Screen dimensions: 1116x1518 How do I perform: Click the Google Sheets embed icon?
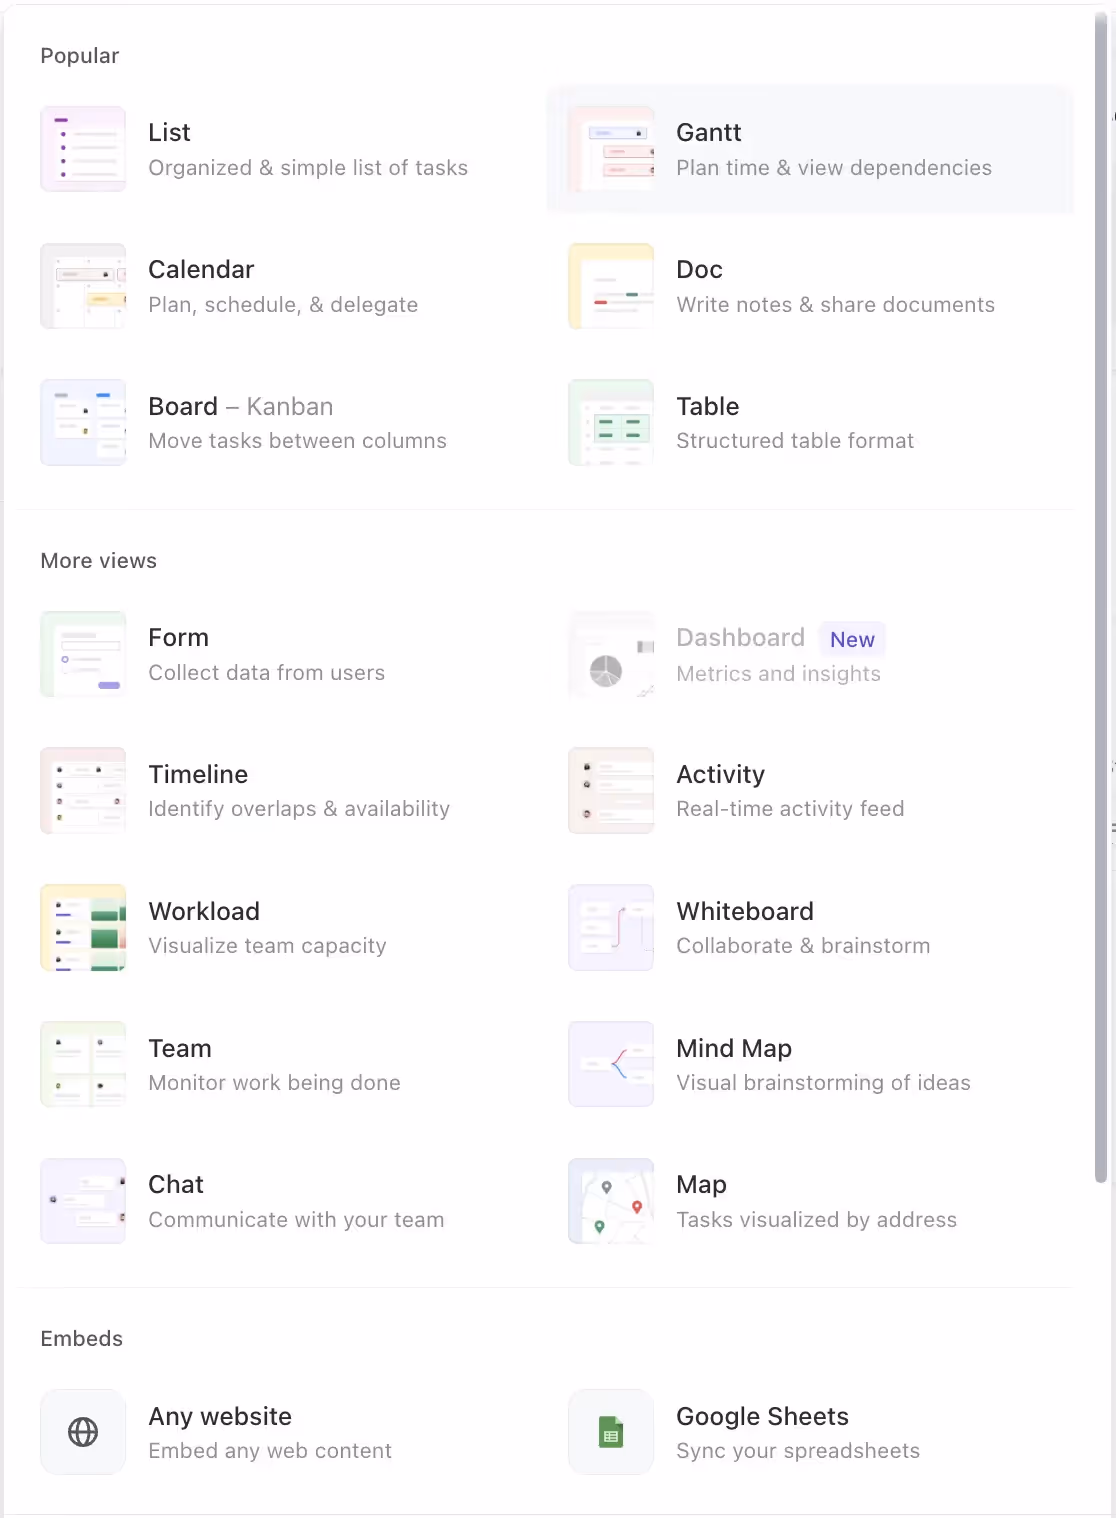coord(611,1431)
